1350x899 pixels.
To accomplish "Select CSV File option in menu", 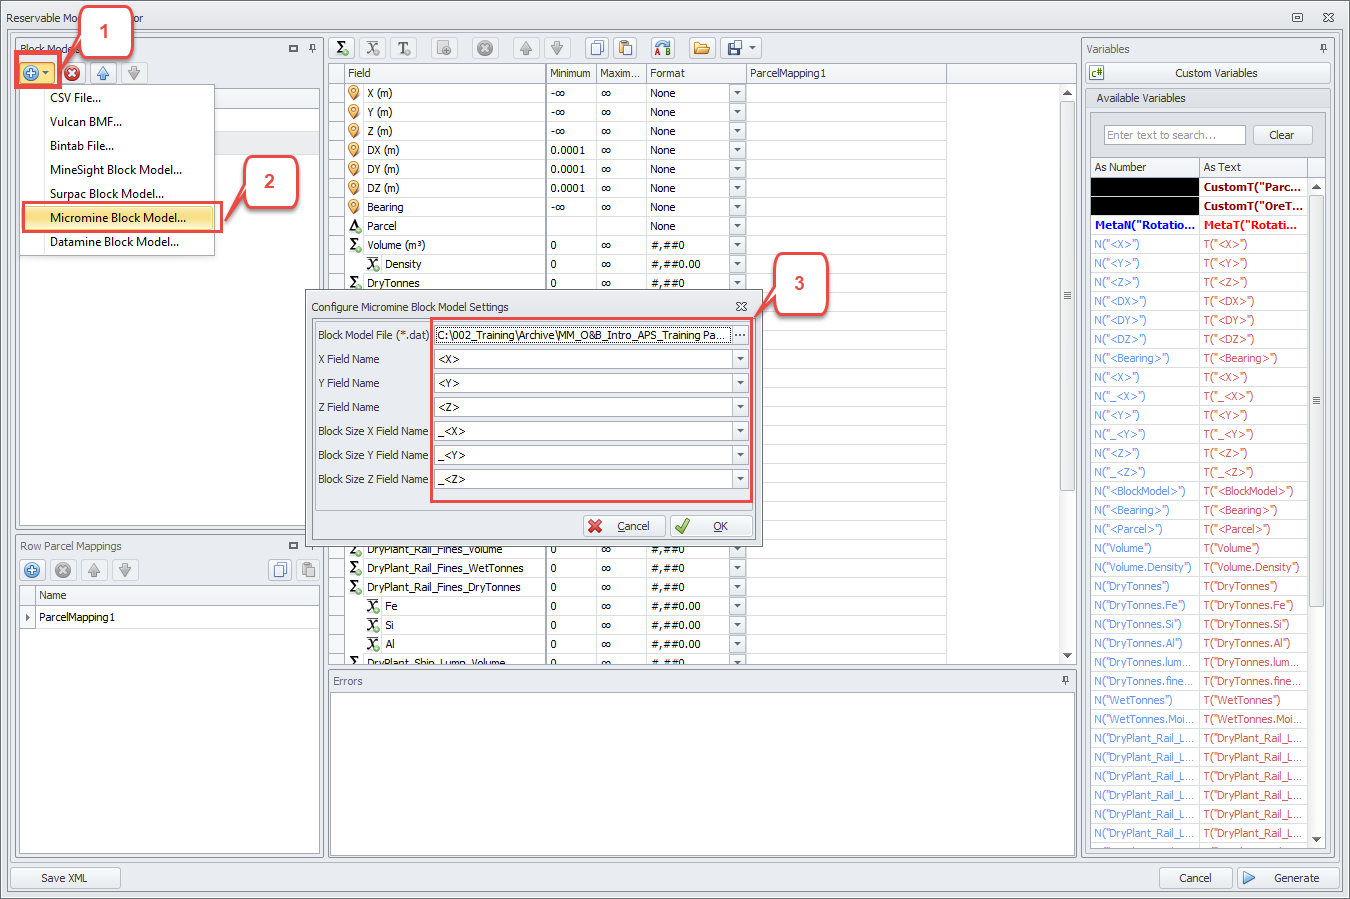I will pos(75,98).
